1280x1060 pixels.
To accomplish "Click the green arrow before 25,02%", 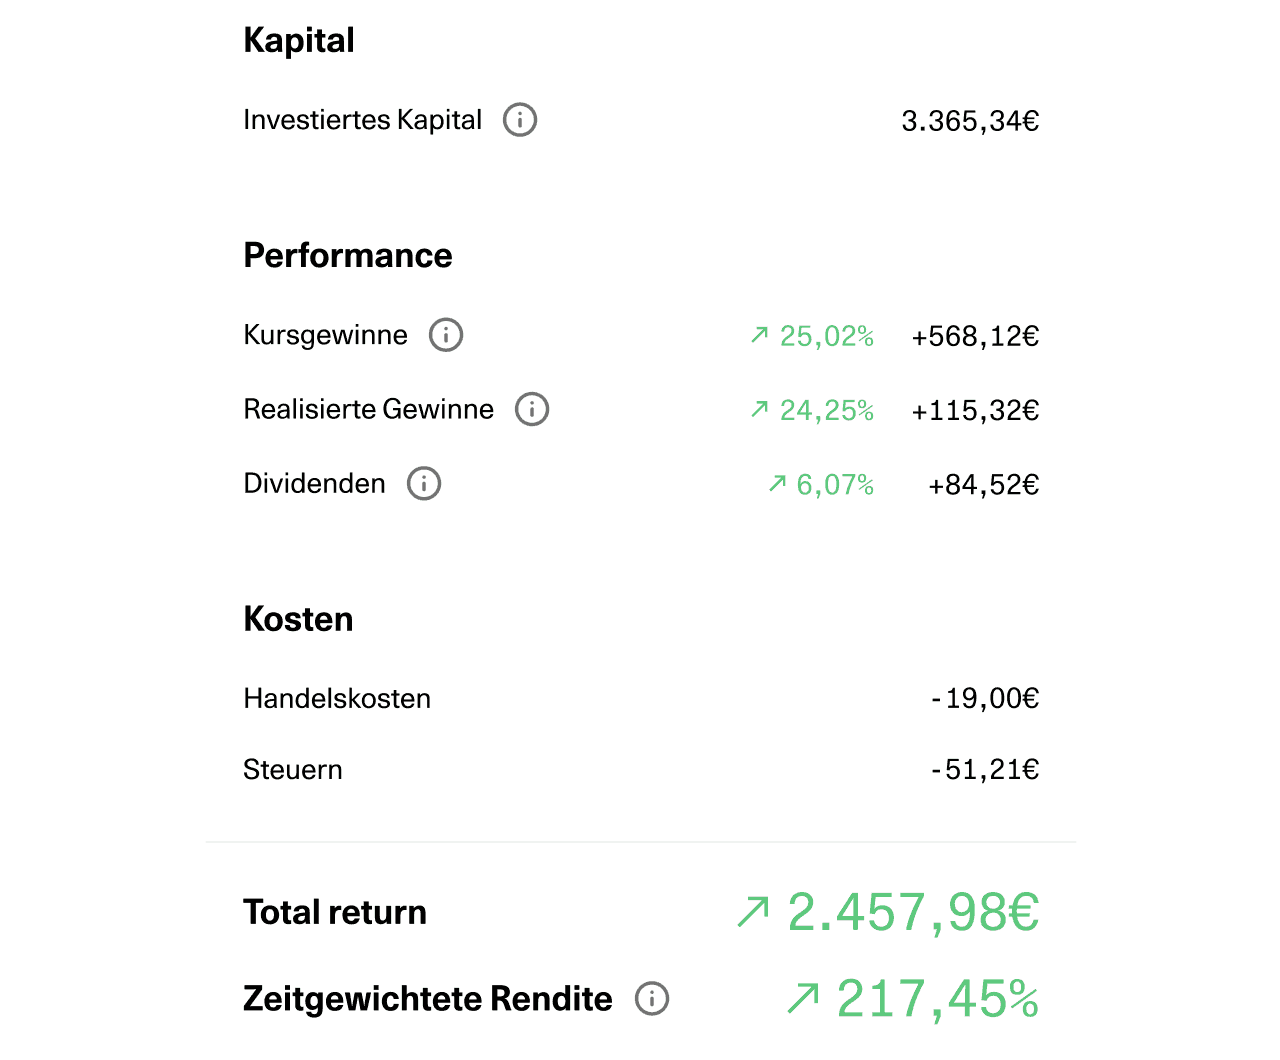I will pyautogui.click(x=760, y=335).
